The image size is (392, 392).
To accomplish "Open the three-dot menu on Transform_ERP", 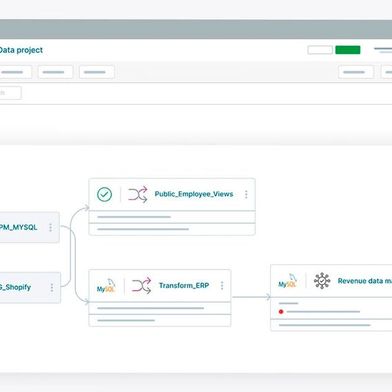I will [222, 285].
